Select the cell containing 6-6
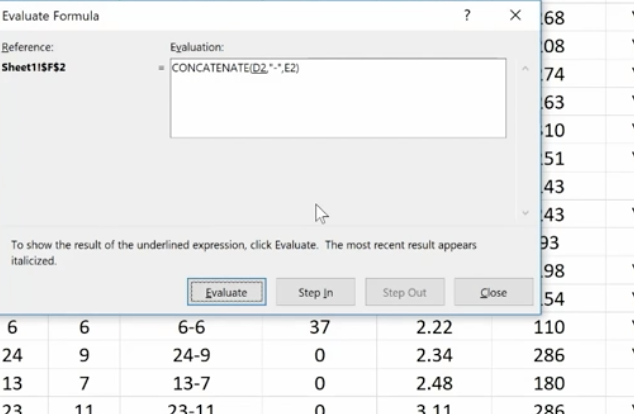 (x=192, y=328)
